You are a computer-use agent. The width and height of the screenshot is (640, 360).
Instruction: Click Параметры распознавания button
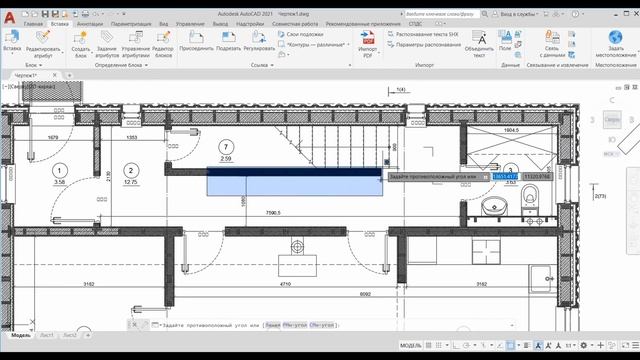[x=424, y=44]
